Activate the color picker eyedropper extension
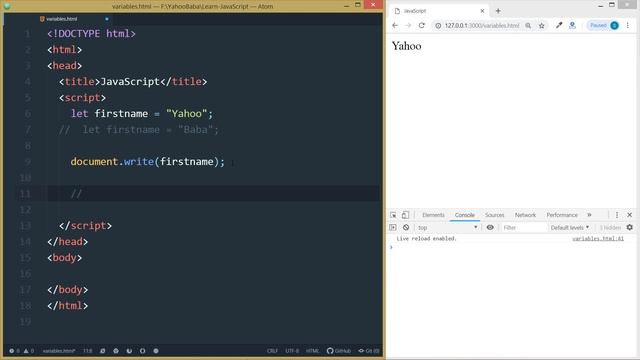Screen dimensions: 640x360 559,25
